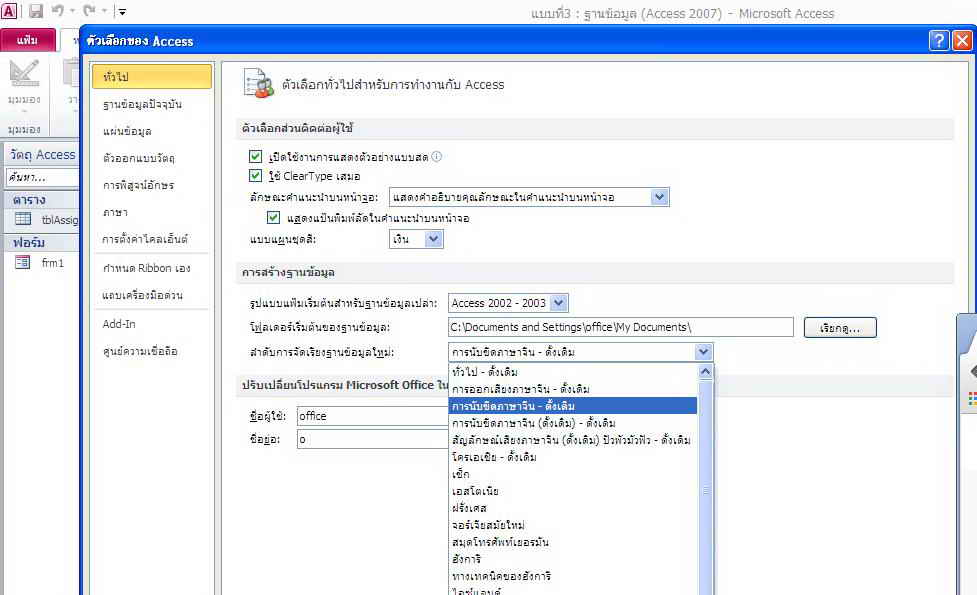
Task: Click the default database folder path field
Action: click(x=621, y=327)
